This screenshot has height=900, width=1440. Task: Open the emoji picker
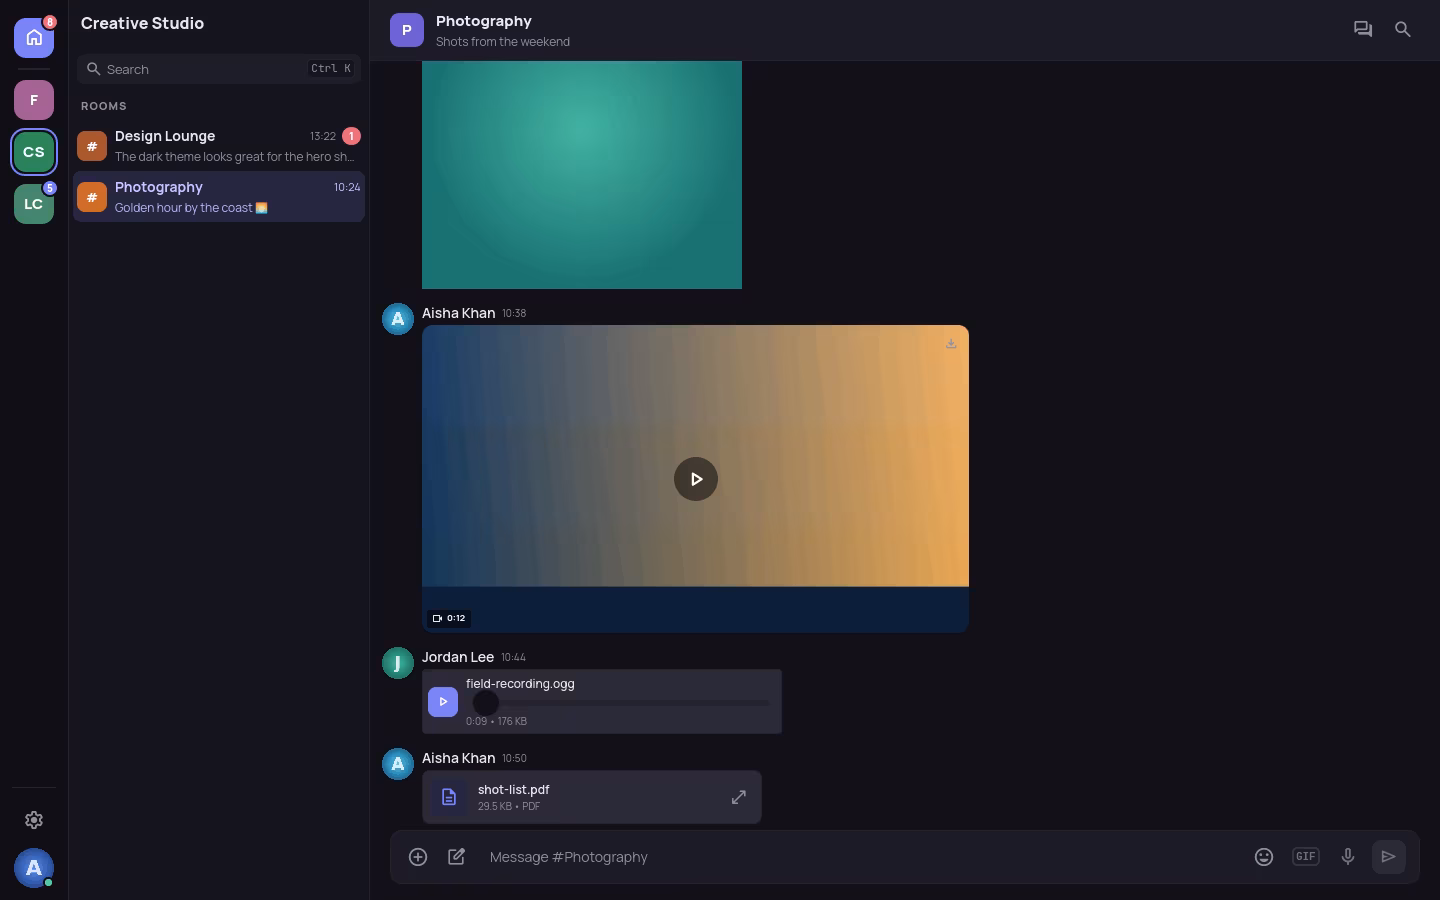point(1264,857)
